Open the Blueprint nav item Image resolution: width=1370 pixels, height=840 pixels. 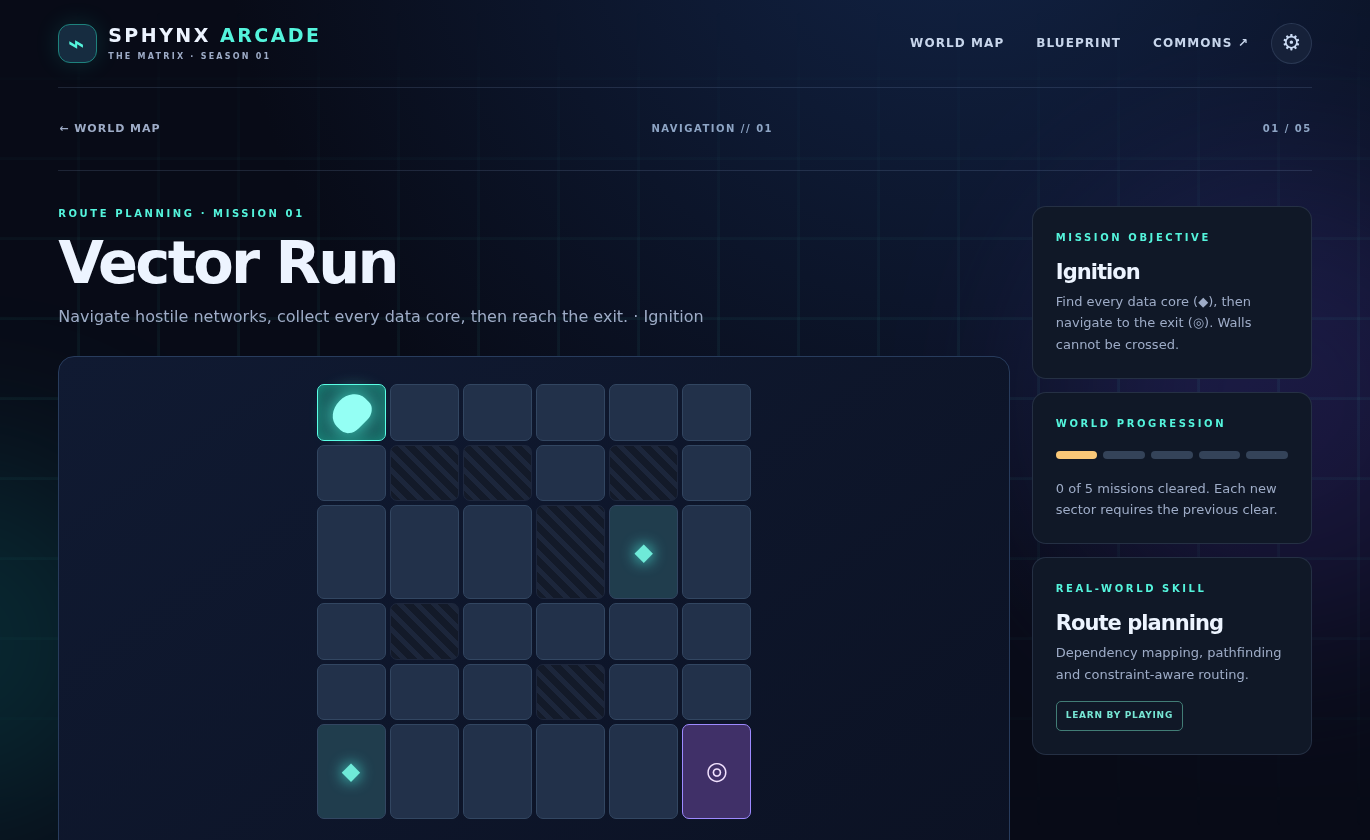click(1078, 43)
